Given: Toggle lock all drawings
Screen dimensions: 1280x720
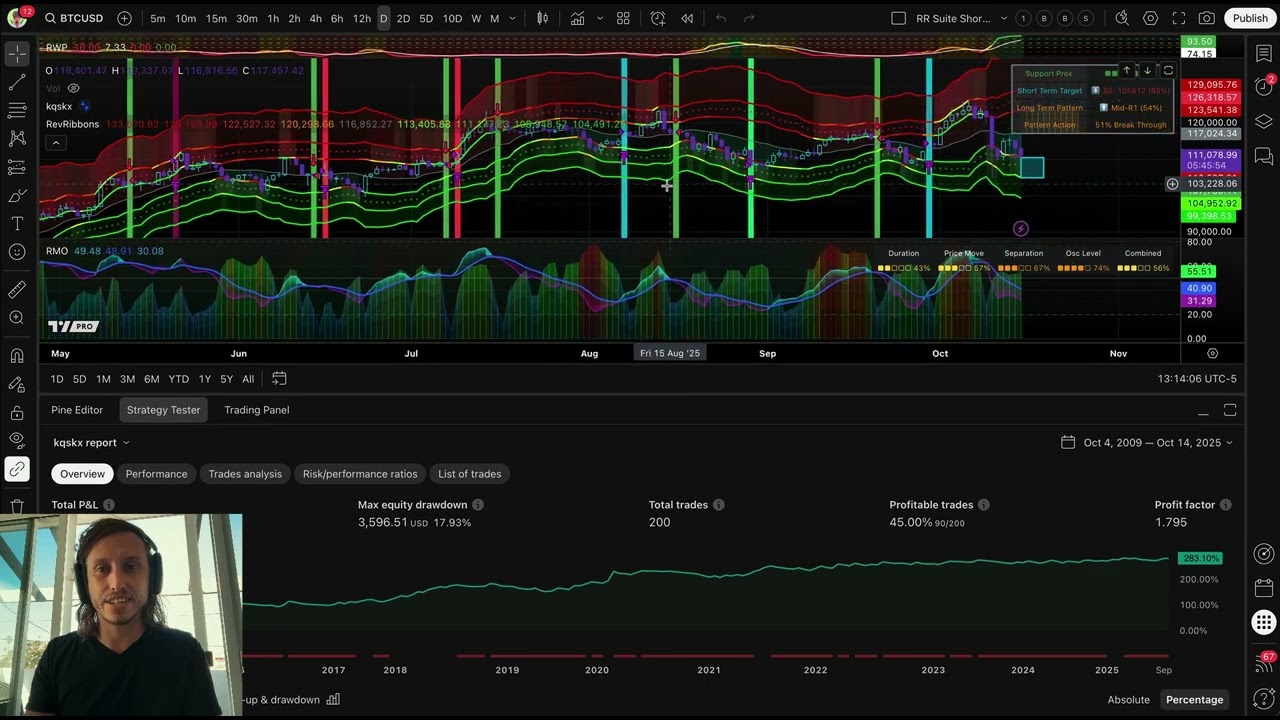Looking at the screenshot, I should pos(17,412).
